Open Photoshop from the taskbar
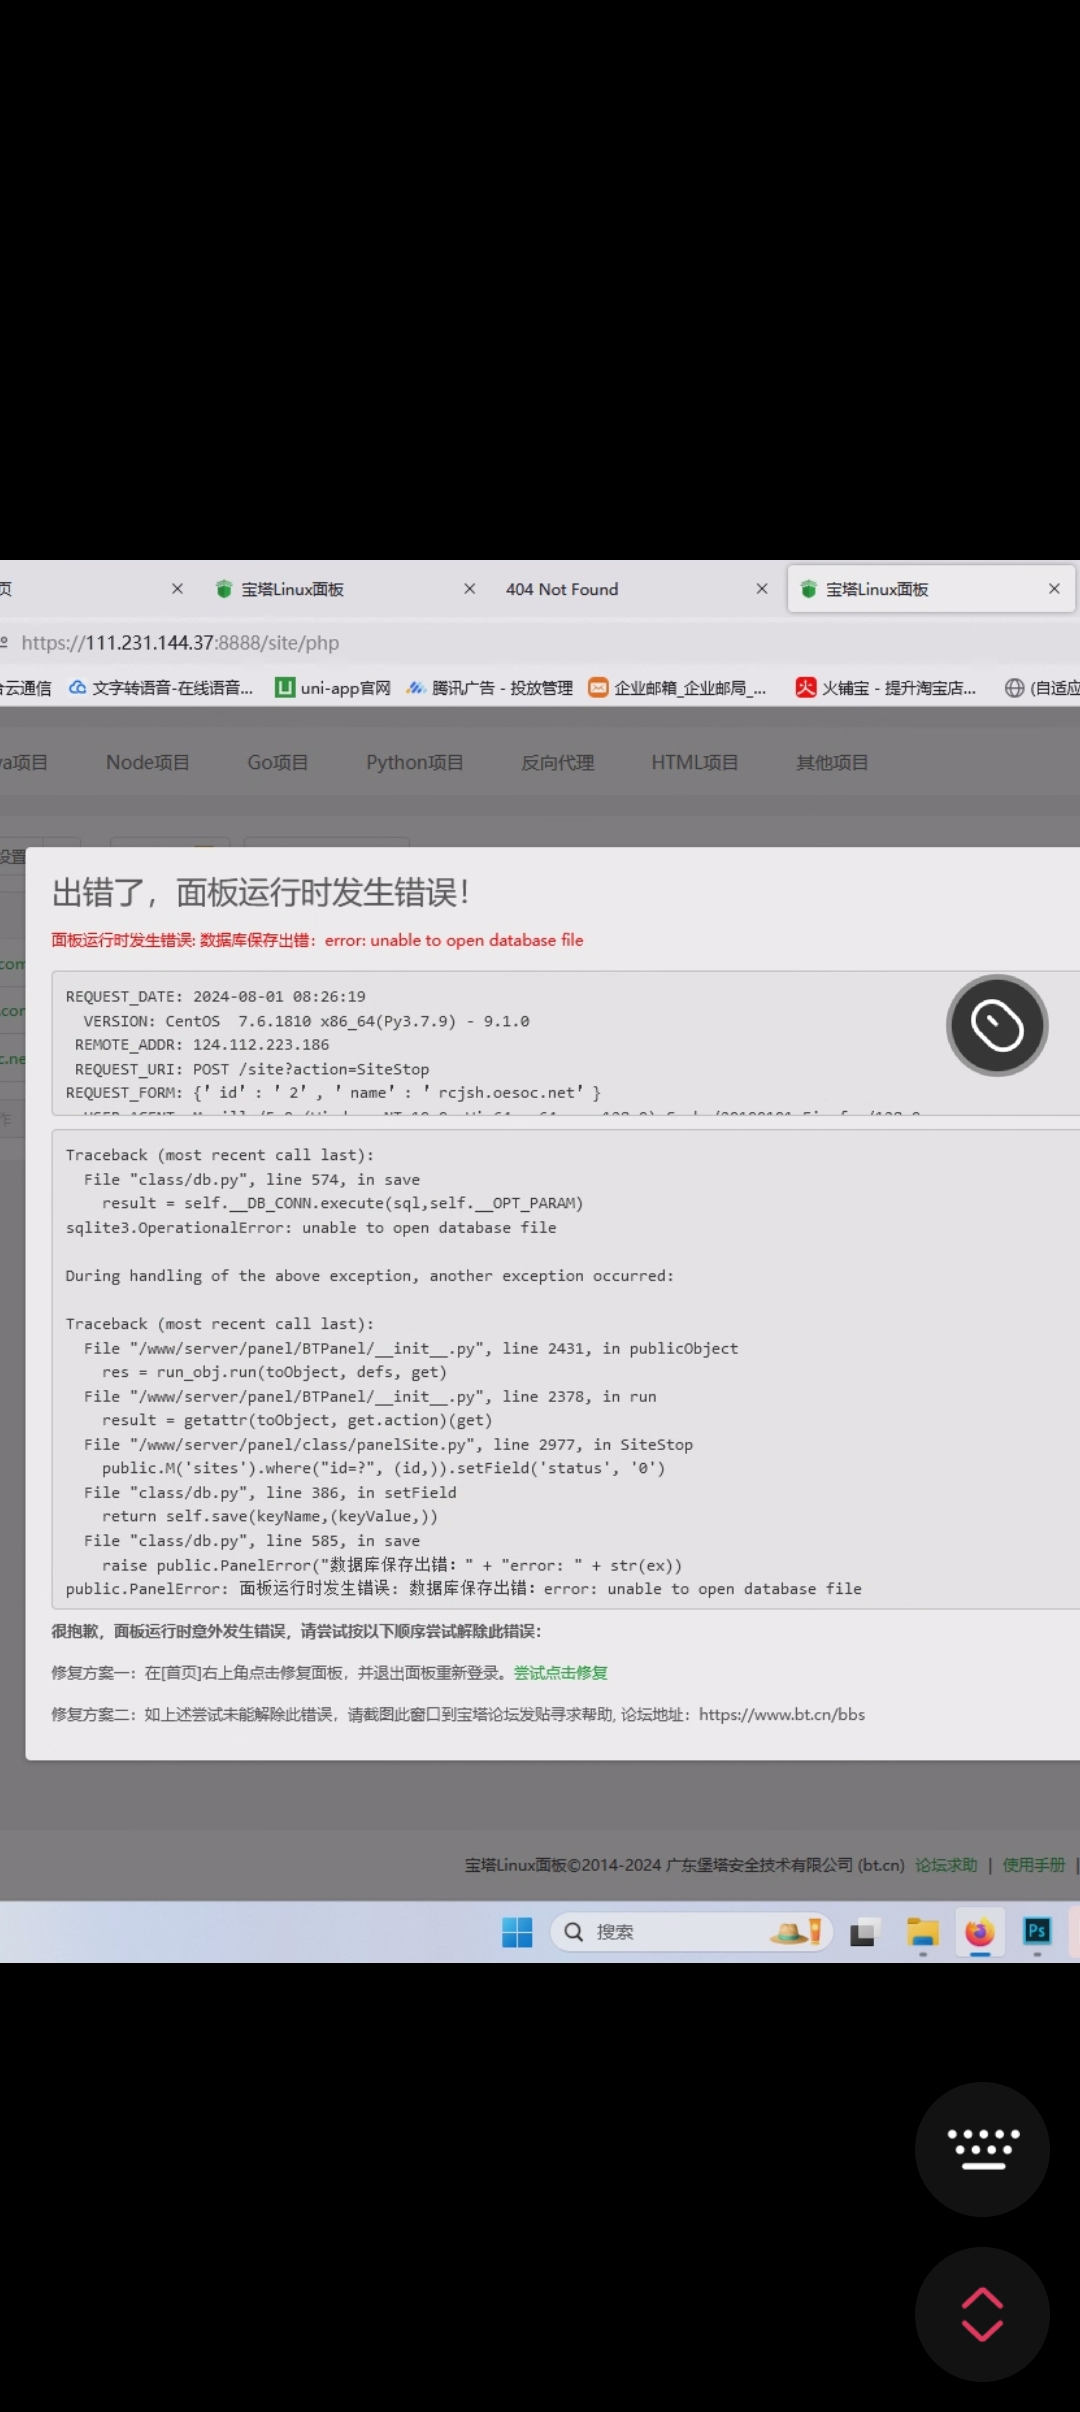1080x2412 pixels. point(1037,1931)
